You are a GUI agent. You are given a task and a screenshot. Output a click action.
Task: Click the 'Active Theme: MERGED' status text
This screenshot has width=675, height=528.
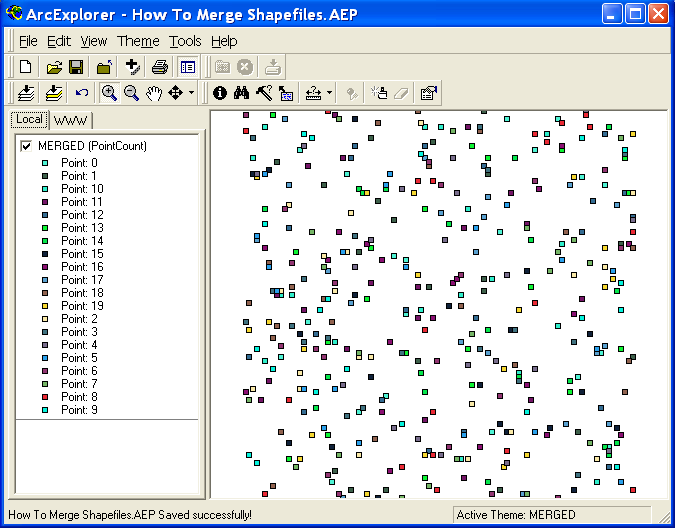[x=516, y=515]
